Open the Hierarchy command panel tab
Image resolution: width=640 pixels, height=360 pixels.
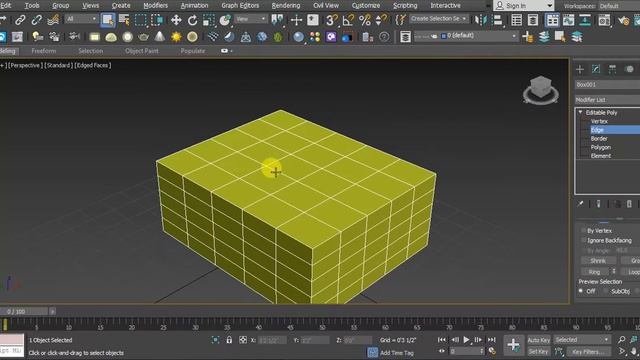point(612,69)
